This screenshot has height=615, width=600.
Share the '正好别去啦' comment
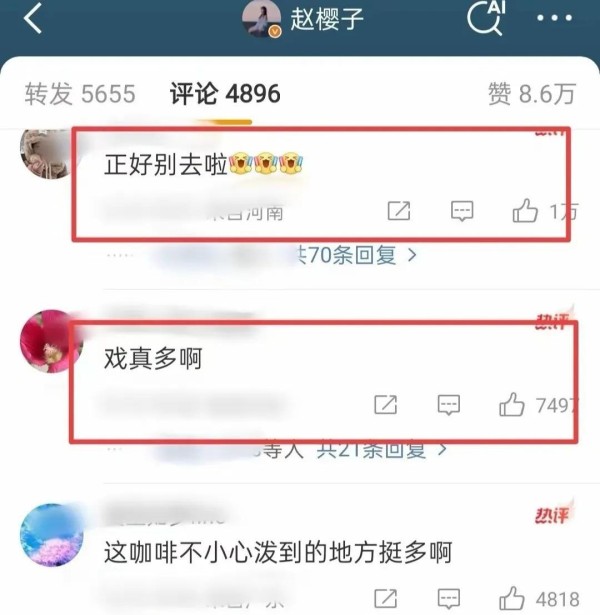[x=399, y=211]
